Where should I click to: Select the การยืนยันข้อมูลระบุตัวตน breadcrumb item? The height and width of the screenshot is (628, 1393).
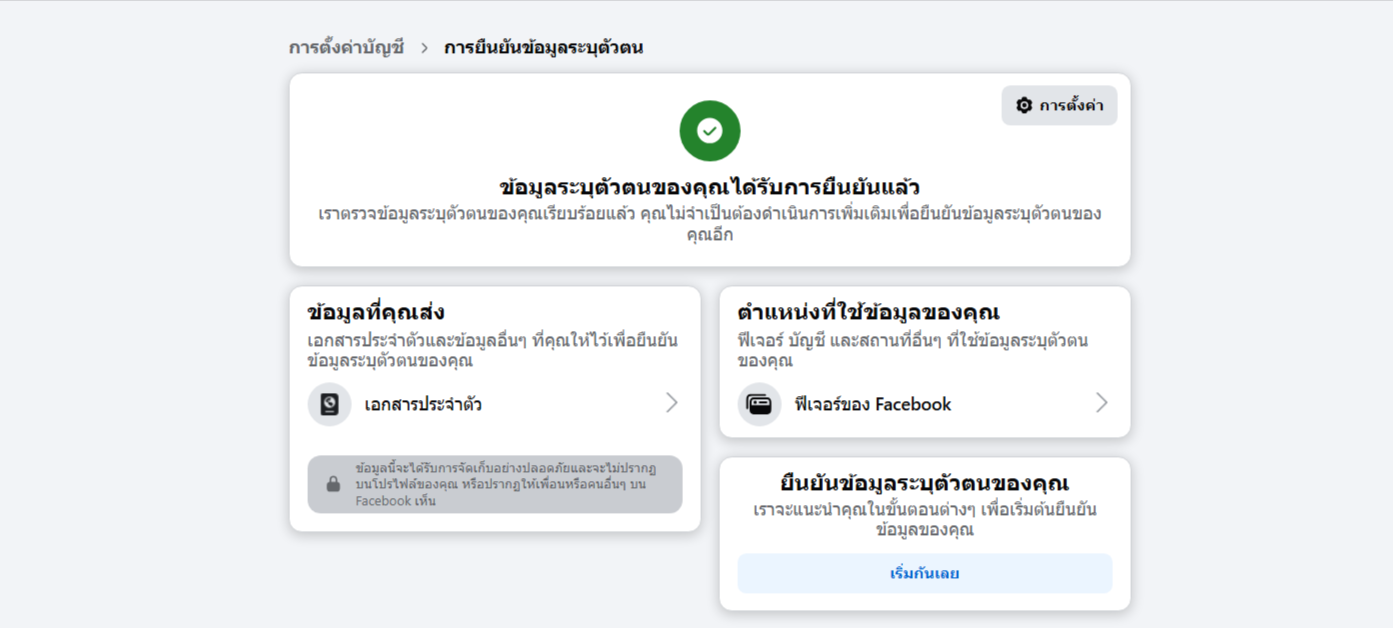tap(543, 47)
